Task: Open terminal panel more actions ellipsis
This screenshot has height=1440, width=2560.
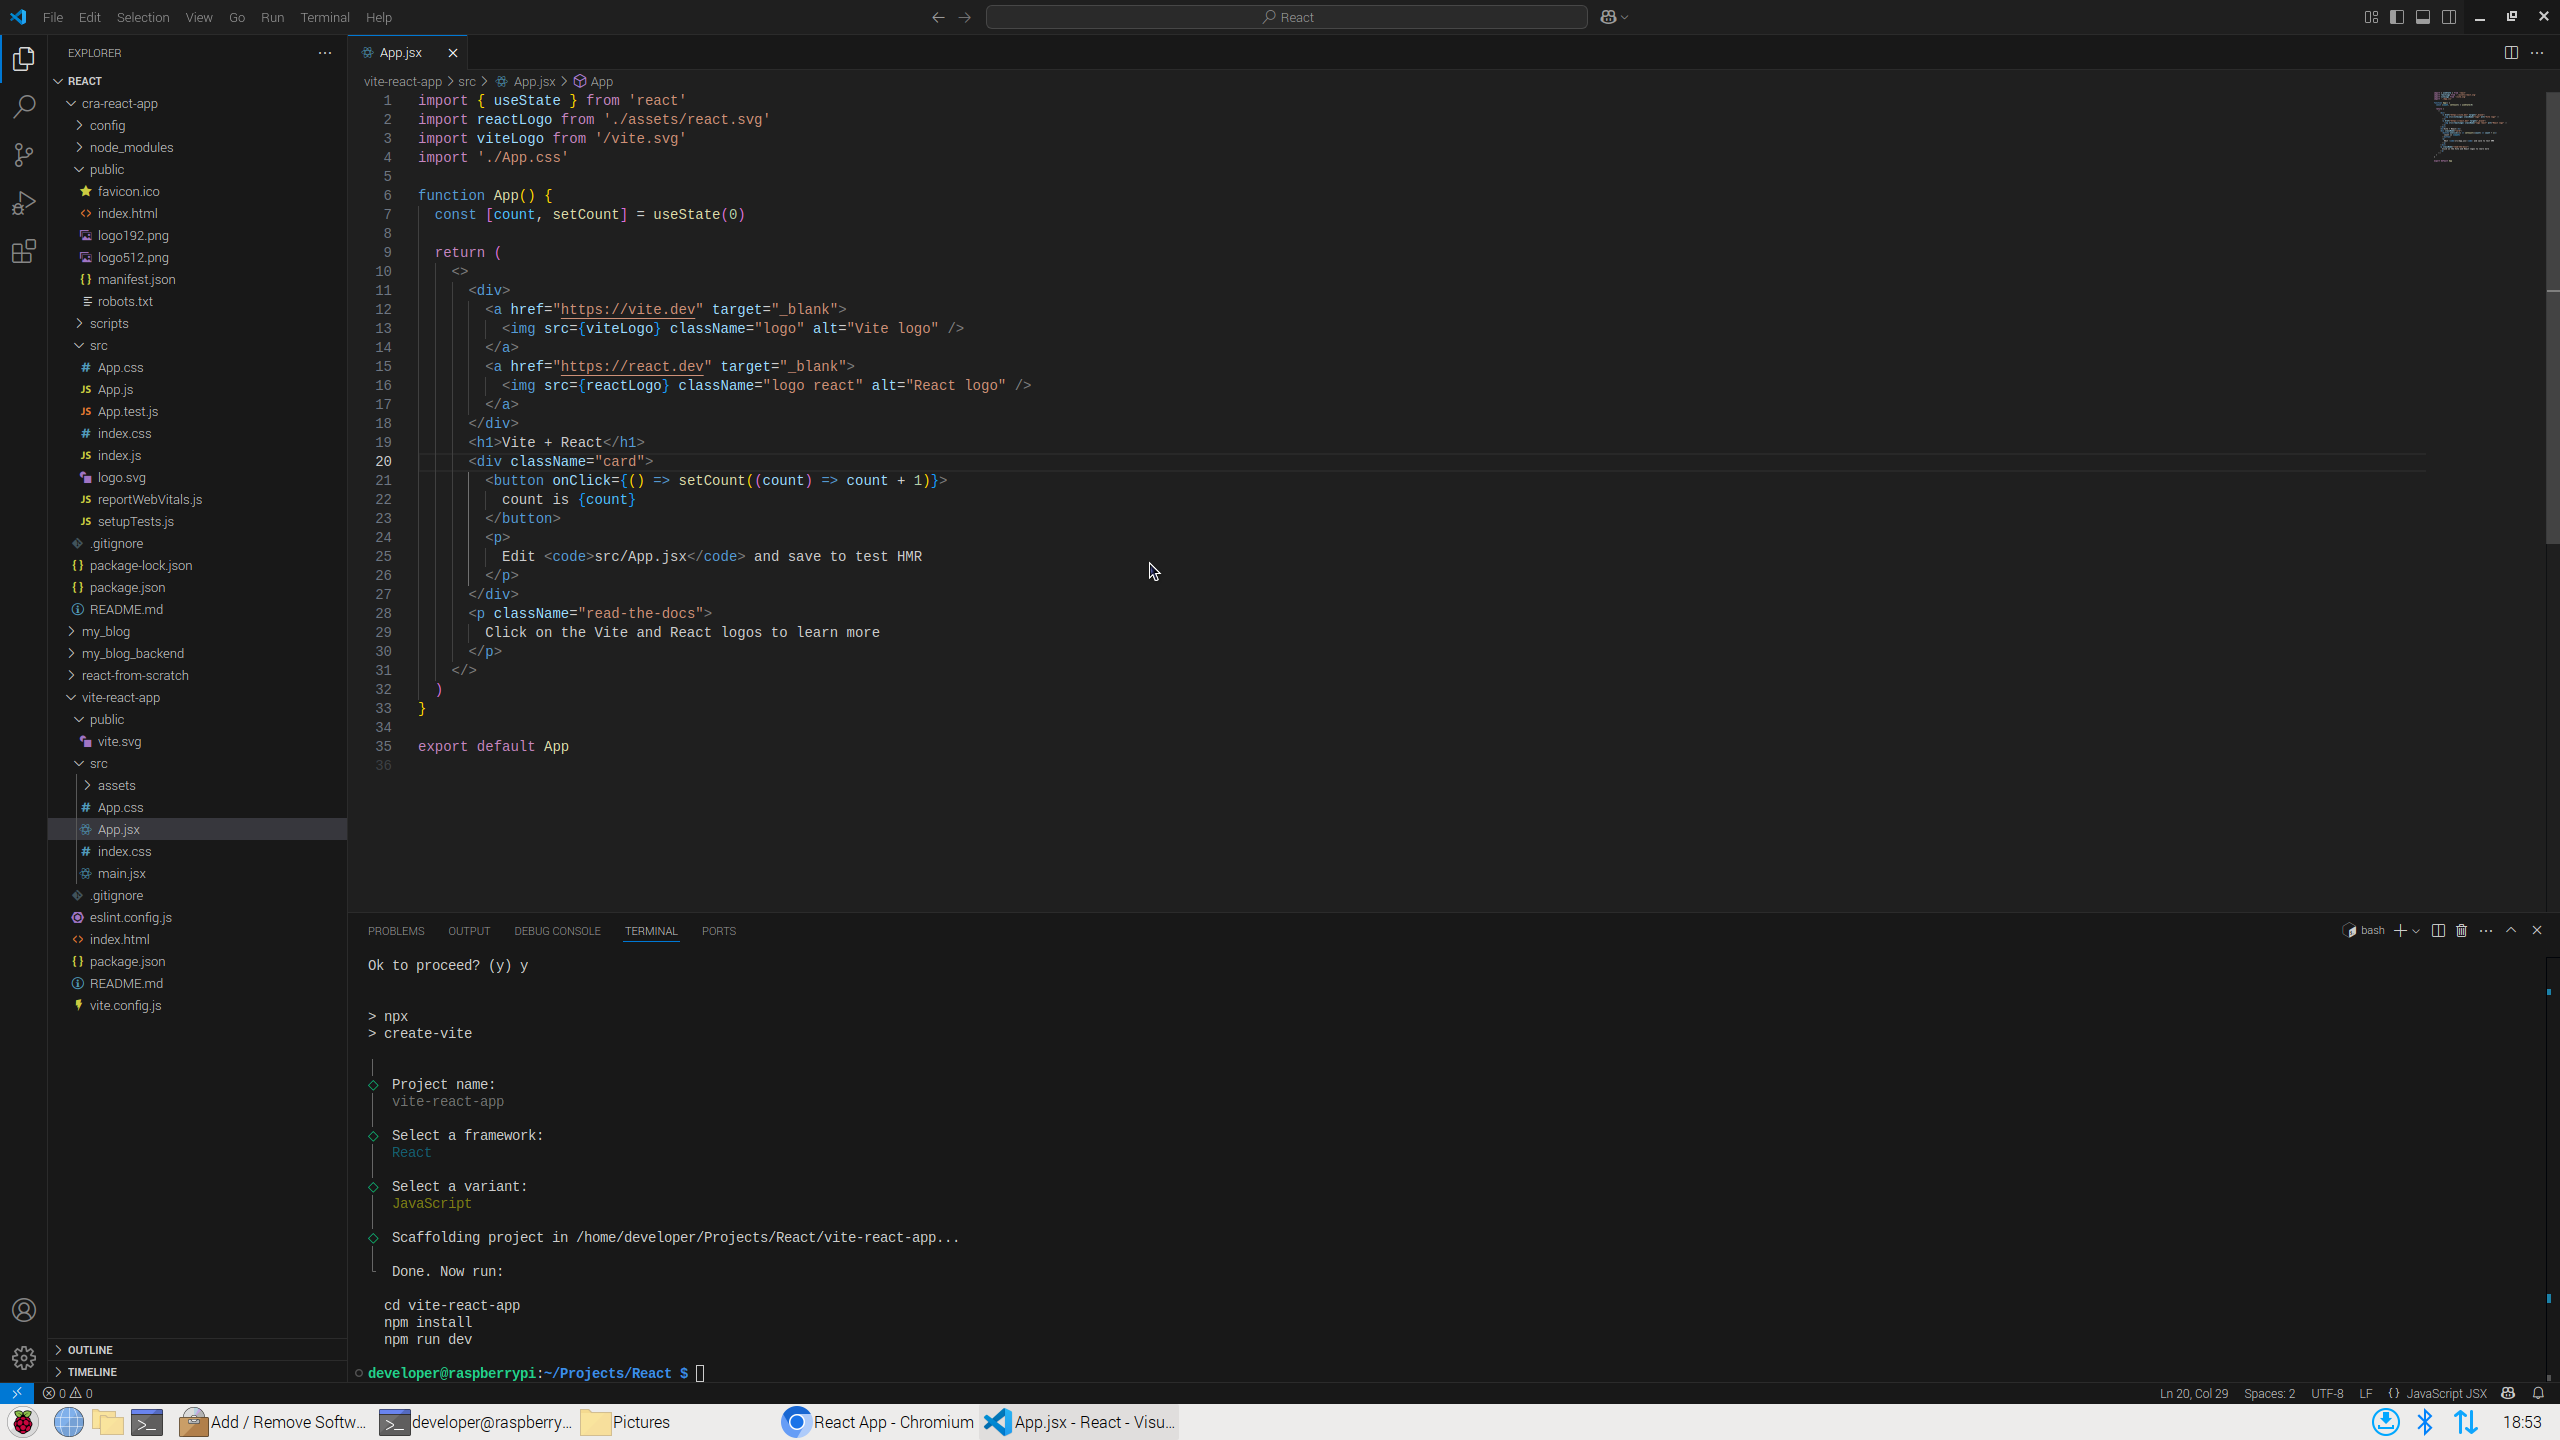Action: pyautogui.click(x=2486, y=931)
